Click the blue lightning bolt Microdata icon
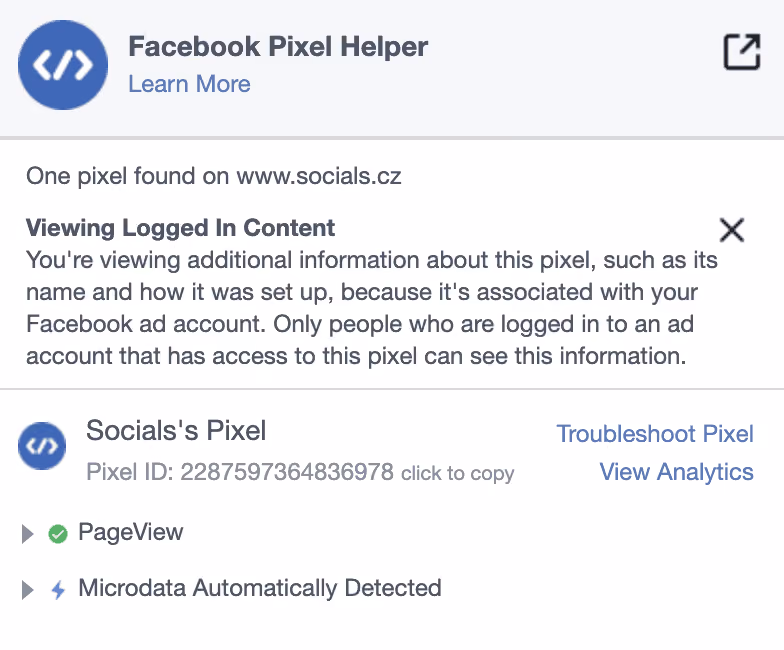The height and width of the screenshot is (650, 784). [58, 590]
